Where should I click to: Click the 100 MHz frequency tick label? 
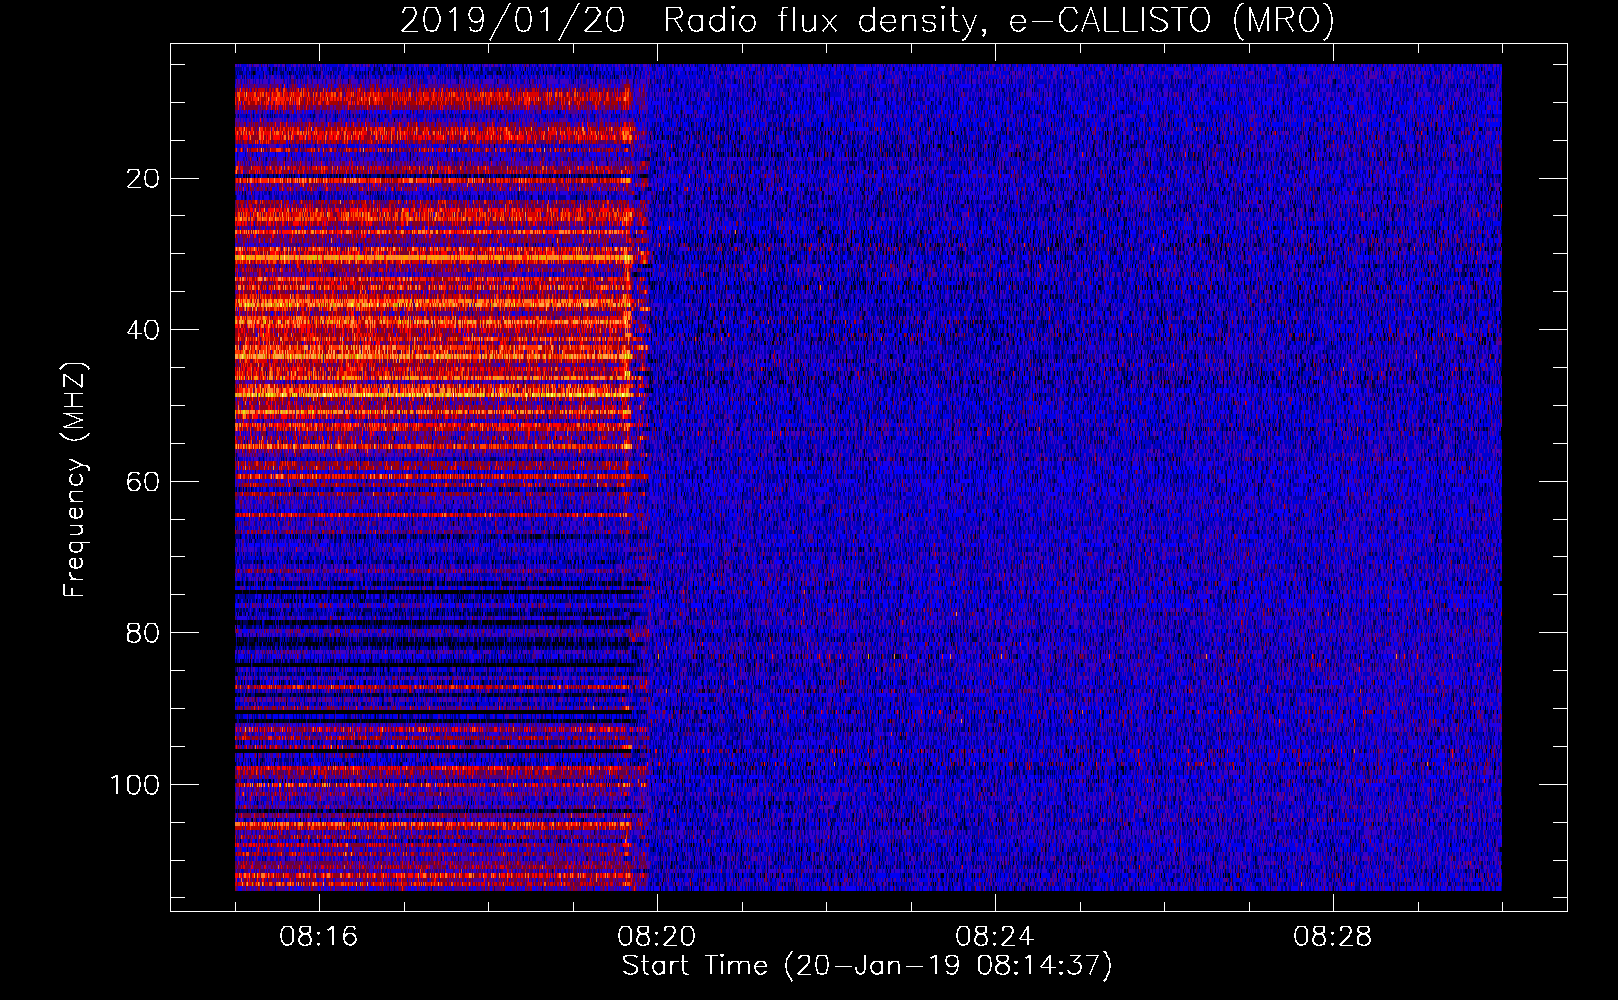135,785
